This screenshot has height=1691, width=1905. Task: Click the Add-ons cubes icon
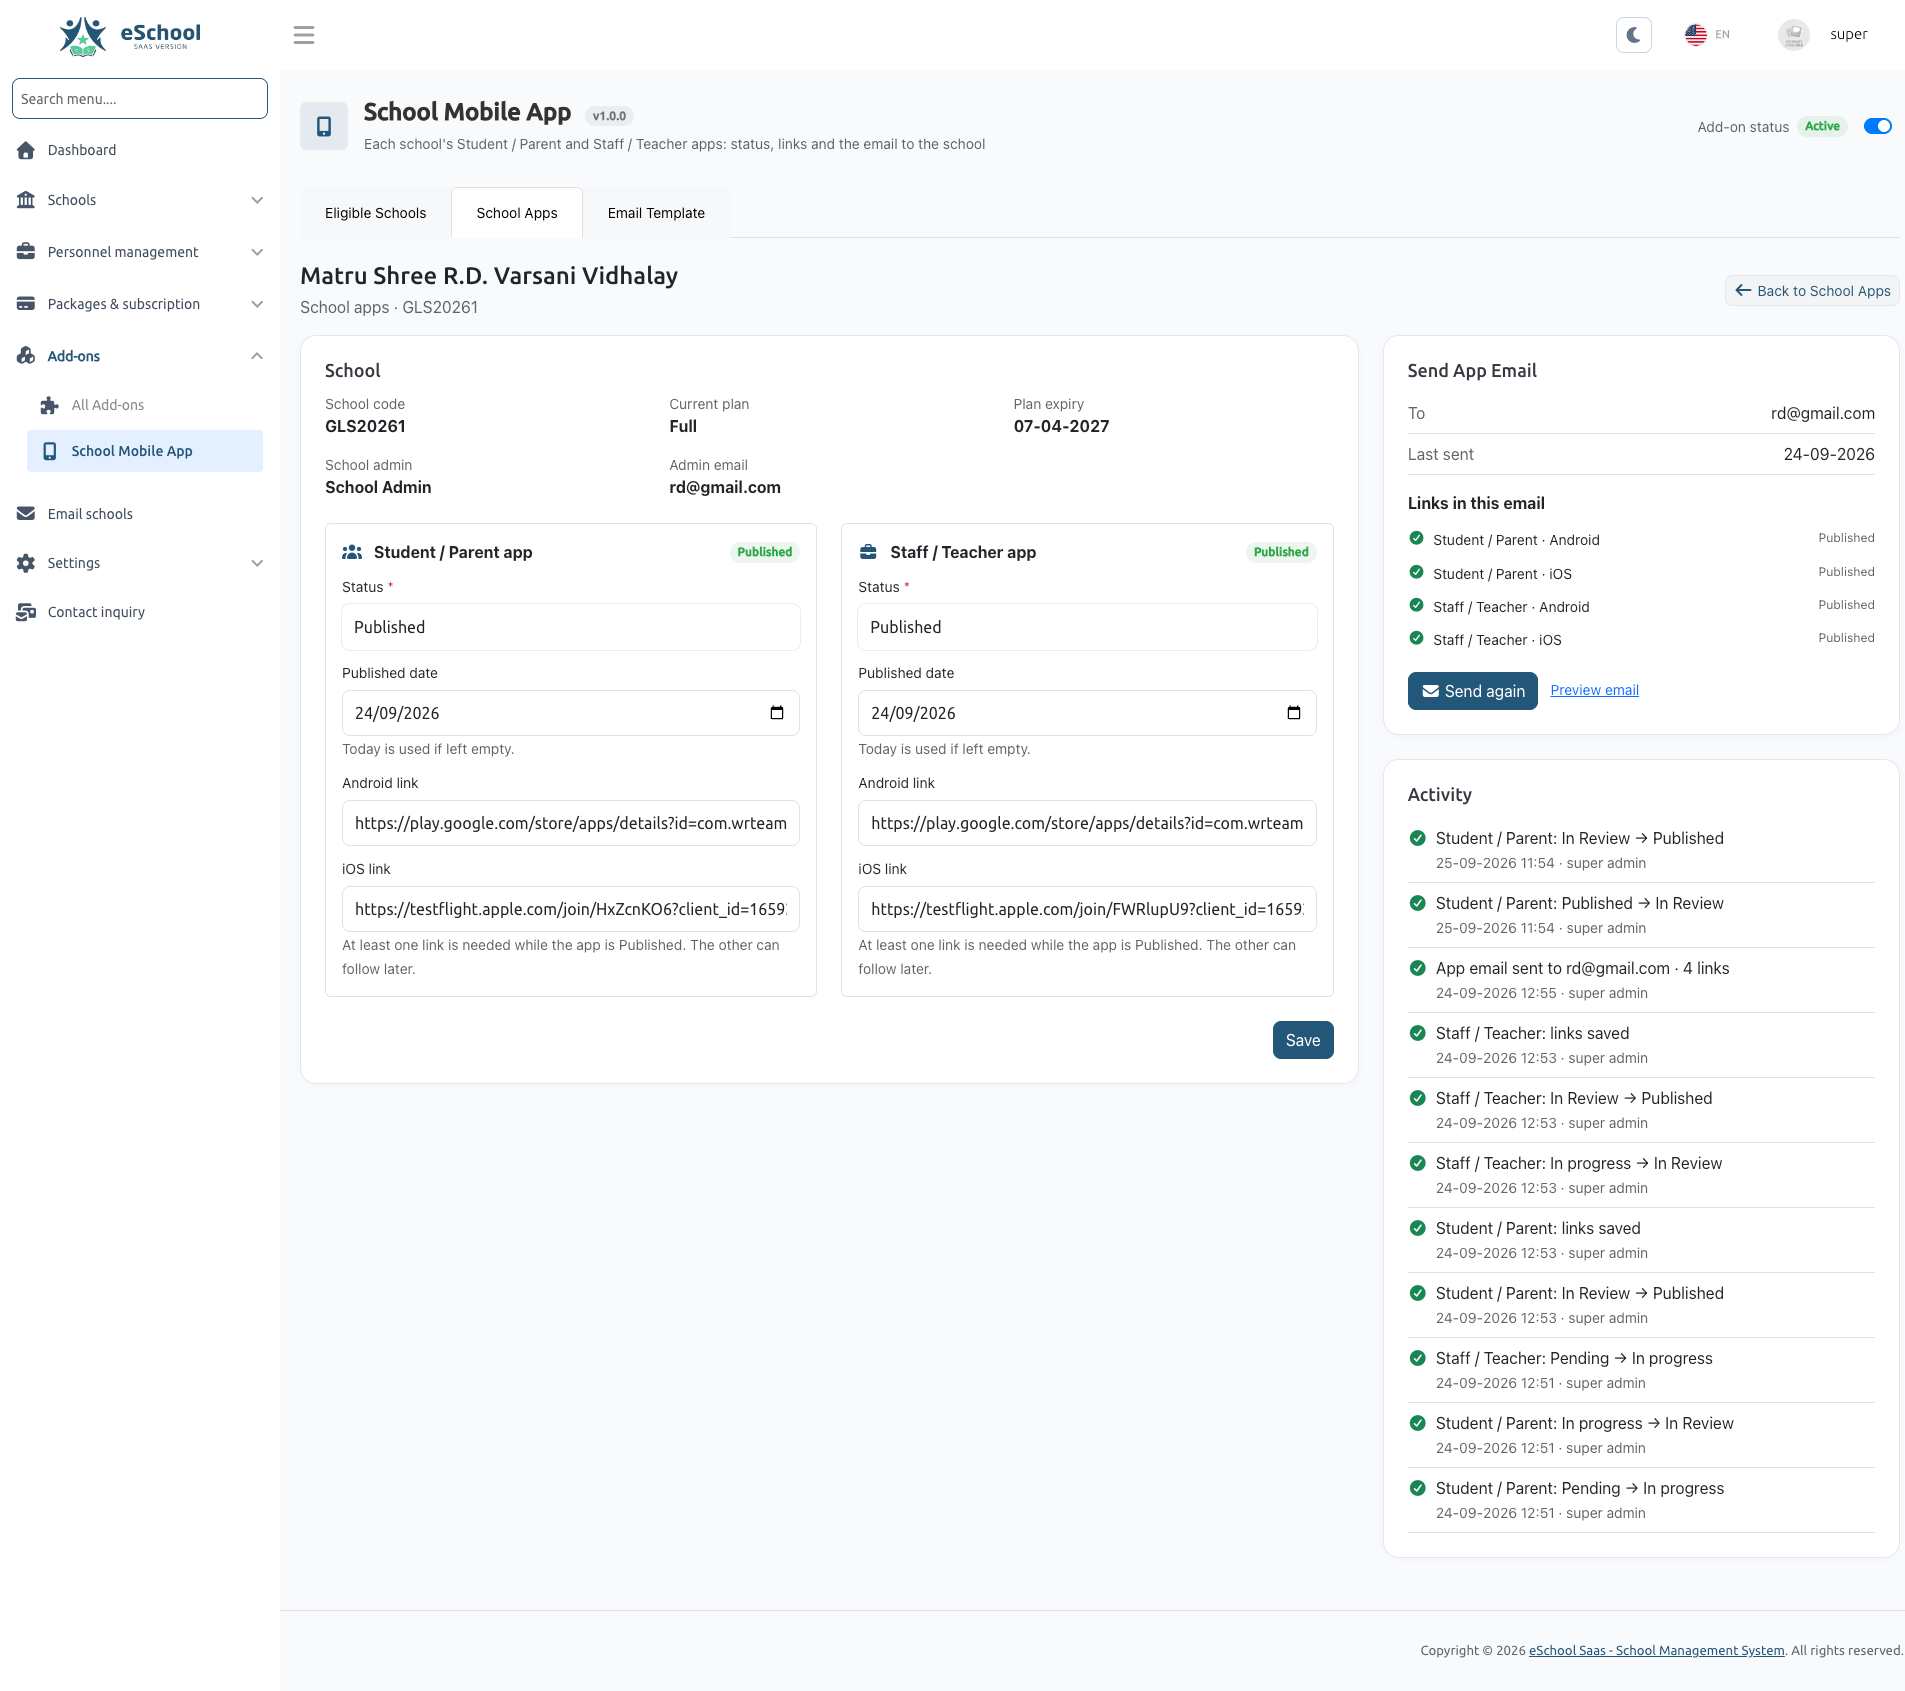point(26,356)
